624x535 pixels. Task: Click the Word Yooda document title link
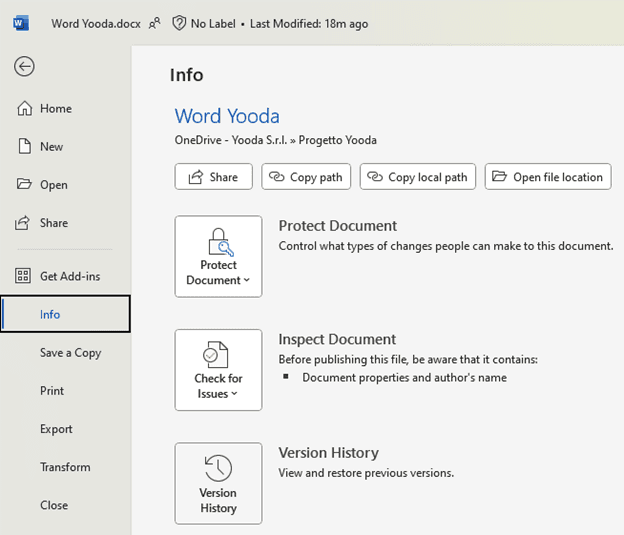(227, 116)
